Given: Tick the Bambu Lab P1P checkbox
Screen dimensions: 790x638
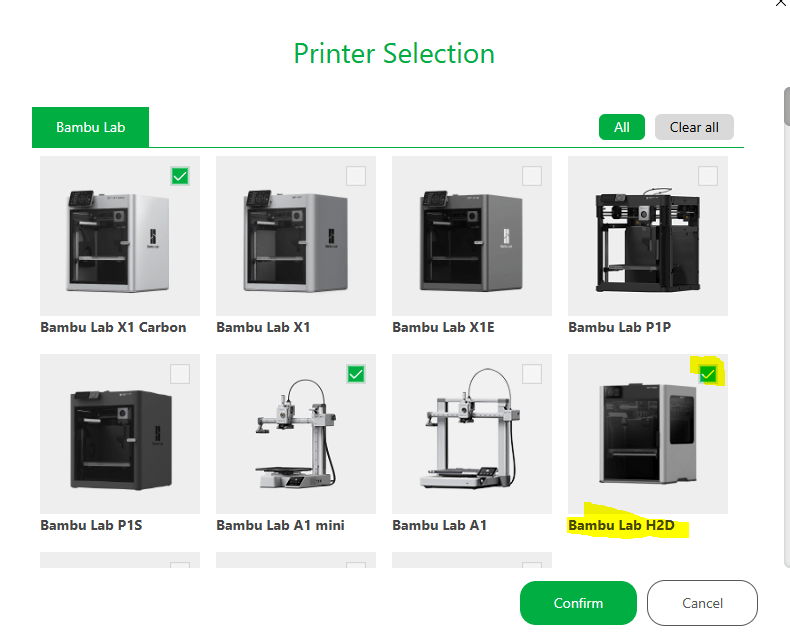Looking at the screenshot, I should (x=708, y=176).
